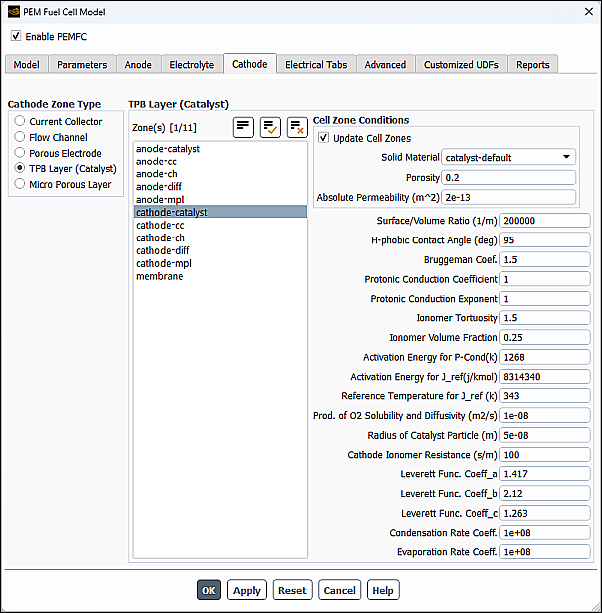
Task: Click the Condensation Rate Coeff. field
Action: [545, 532]
